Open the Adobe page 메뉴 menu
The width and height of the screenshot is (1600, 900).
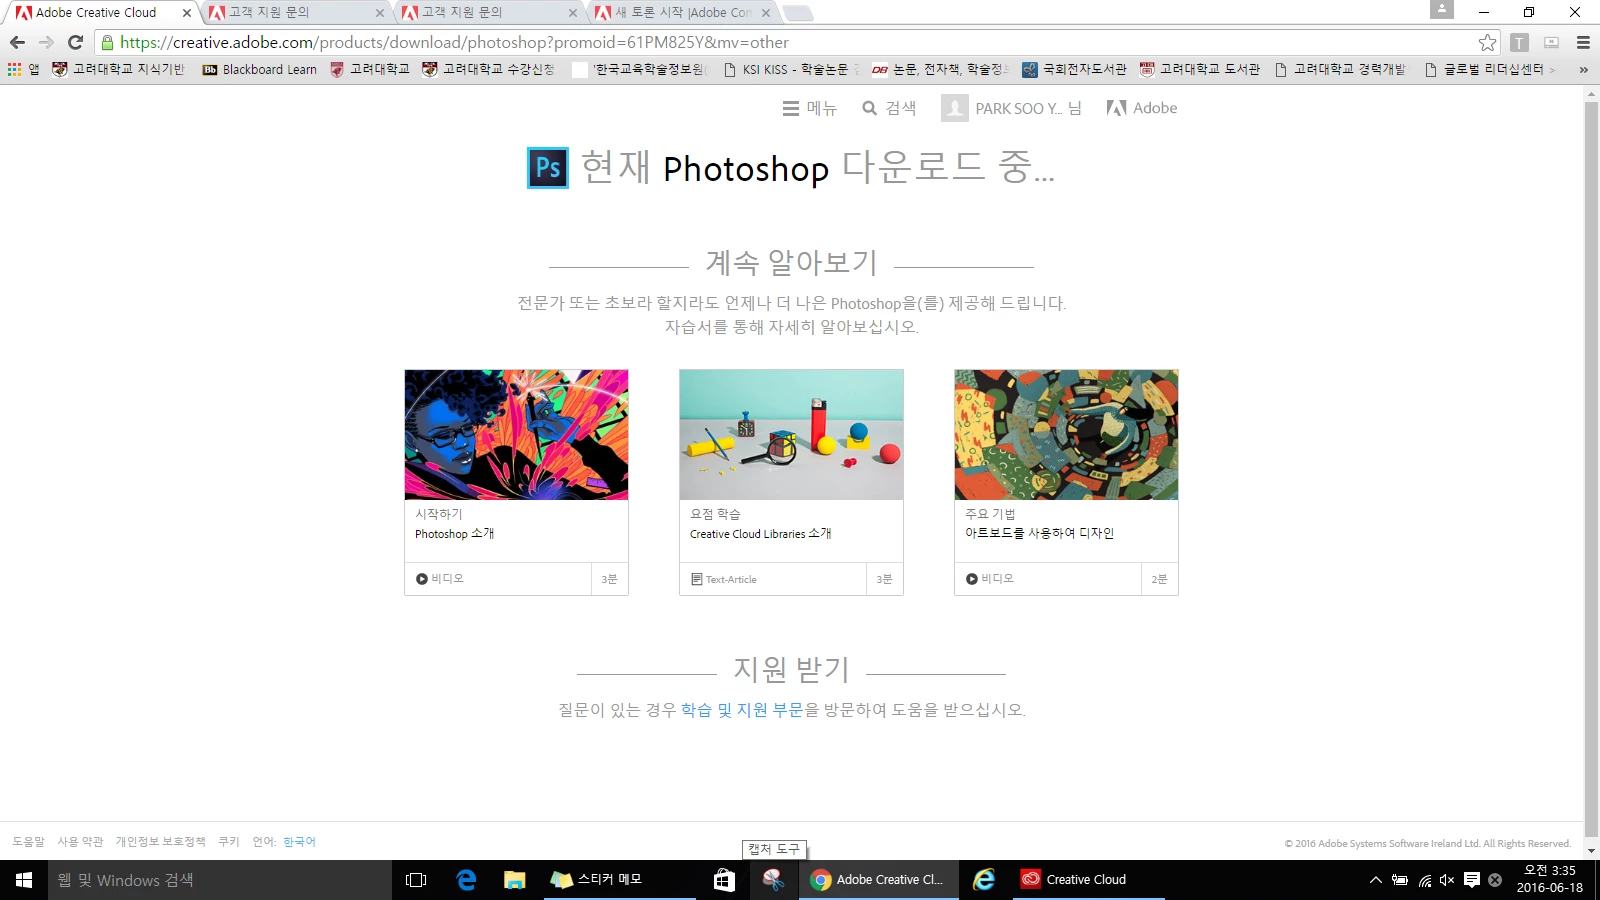point(810,108)
